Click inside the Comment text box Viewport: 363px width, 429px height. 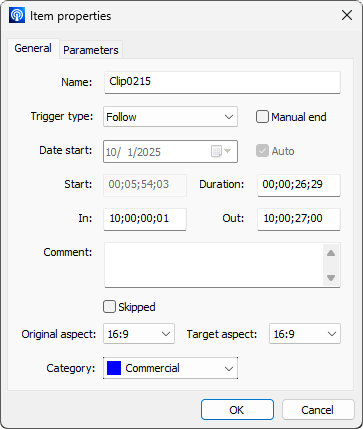(x=214, y=265)
